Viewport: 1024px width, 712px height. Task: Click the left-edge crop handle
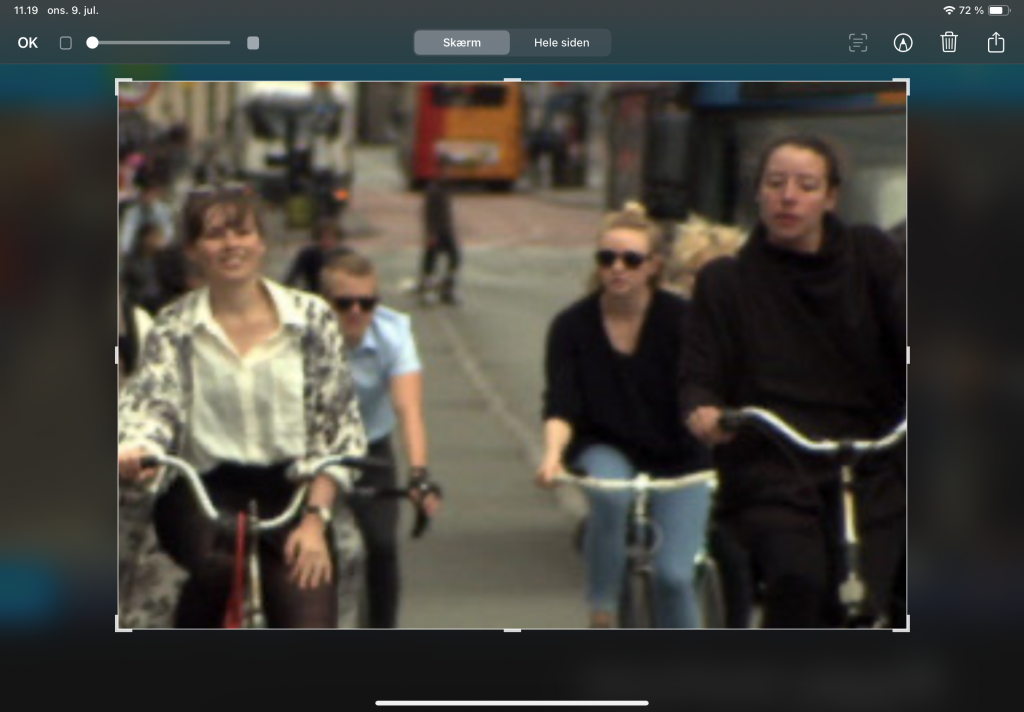click(x=117, y=355)
